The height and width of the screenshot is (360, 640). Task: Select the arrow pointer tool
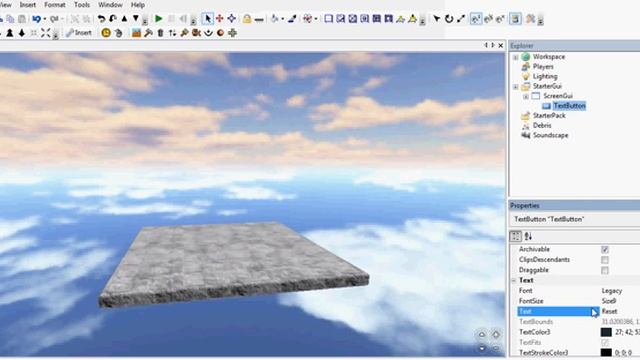(208, 18)
